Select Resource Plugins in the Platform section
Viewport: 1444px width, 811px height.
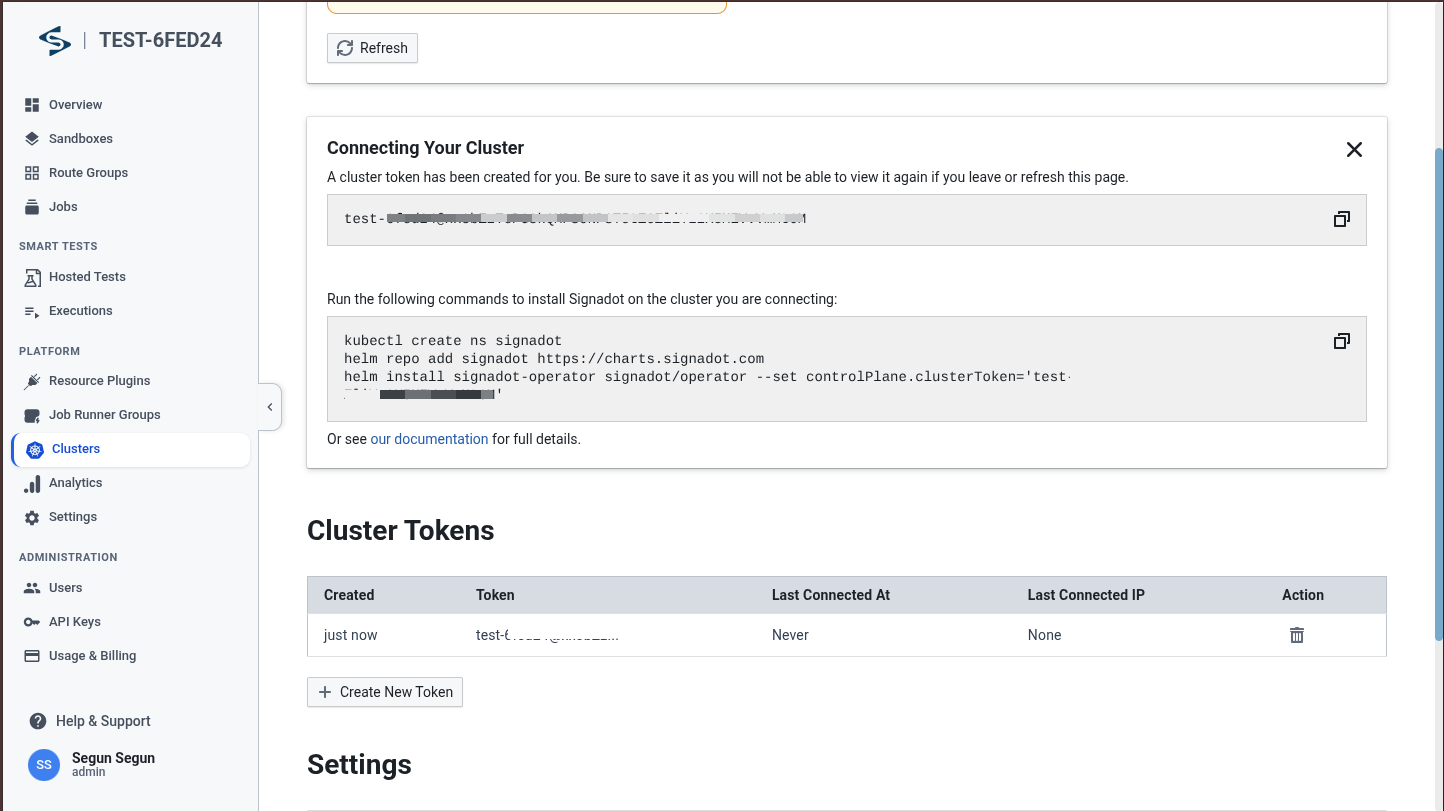99,381
